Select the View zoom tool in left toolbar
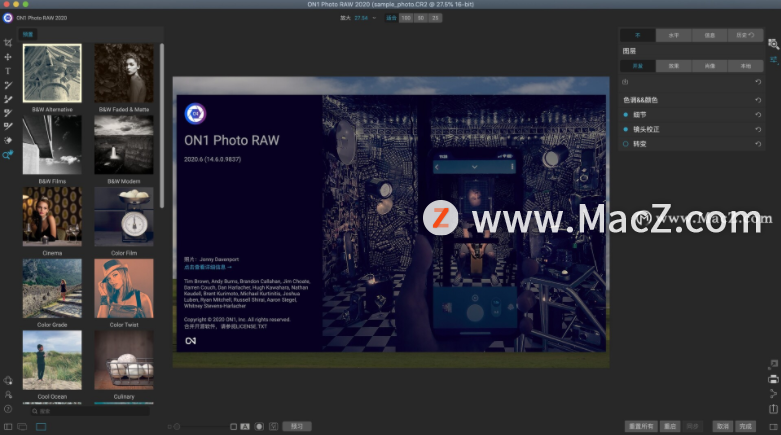The width and height of the screenshot is (781, 435). 7,155
